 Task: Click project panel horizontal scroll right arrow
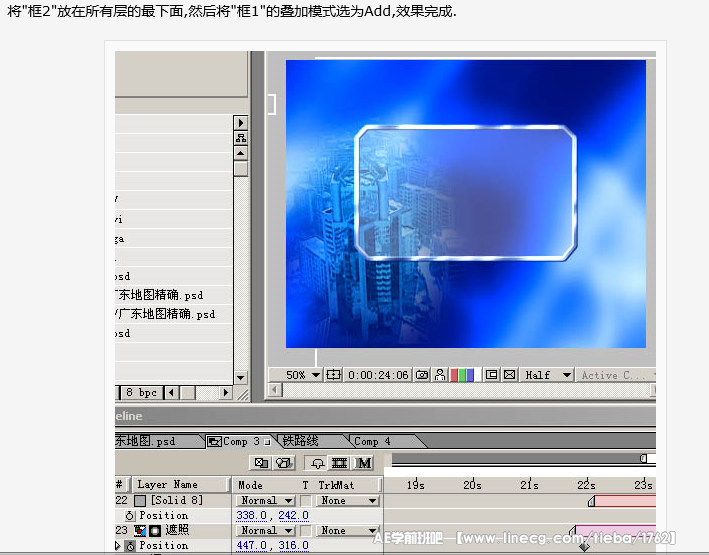pyautogui.click(x=226, y=393)
